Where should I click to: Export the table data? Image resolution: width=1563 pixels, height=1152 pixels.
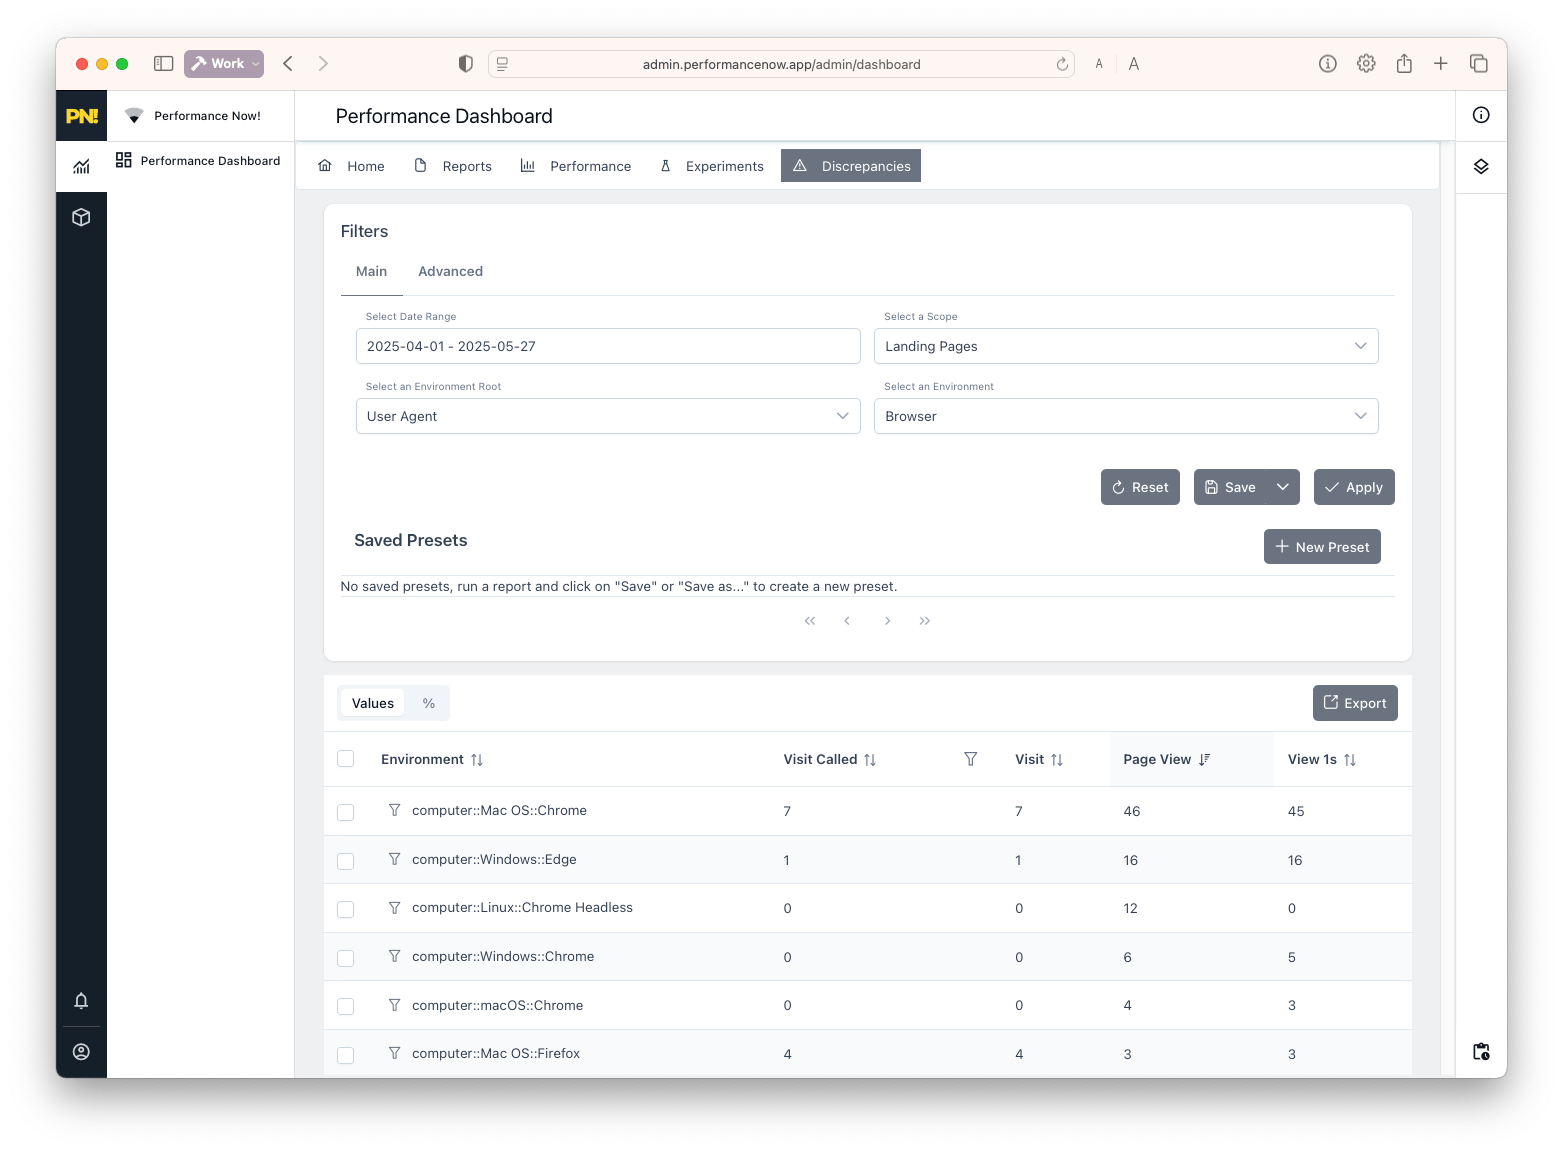coord(1355,703)
